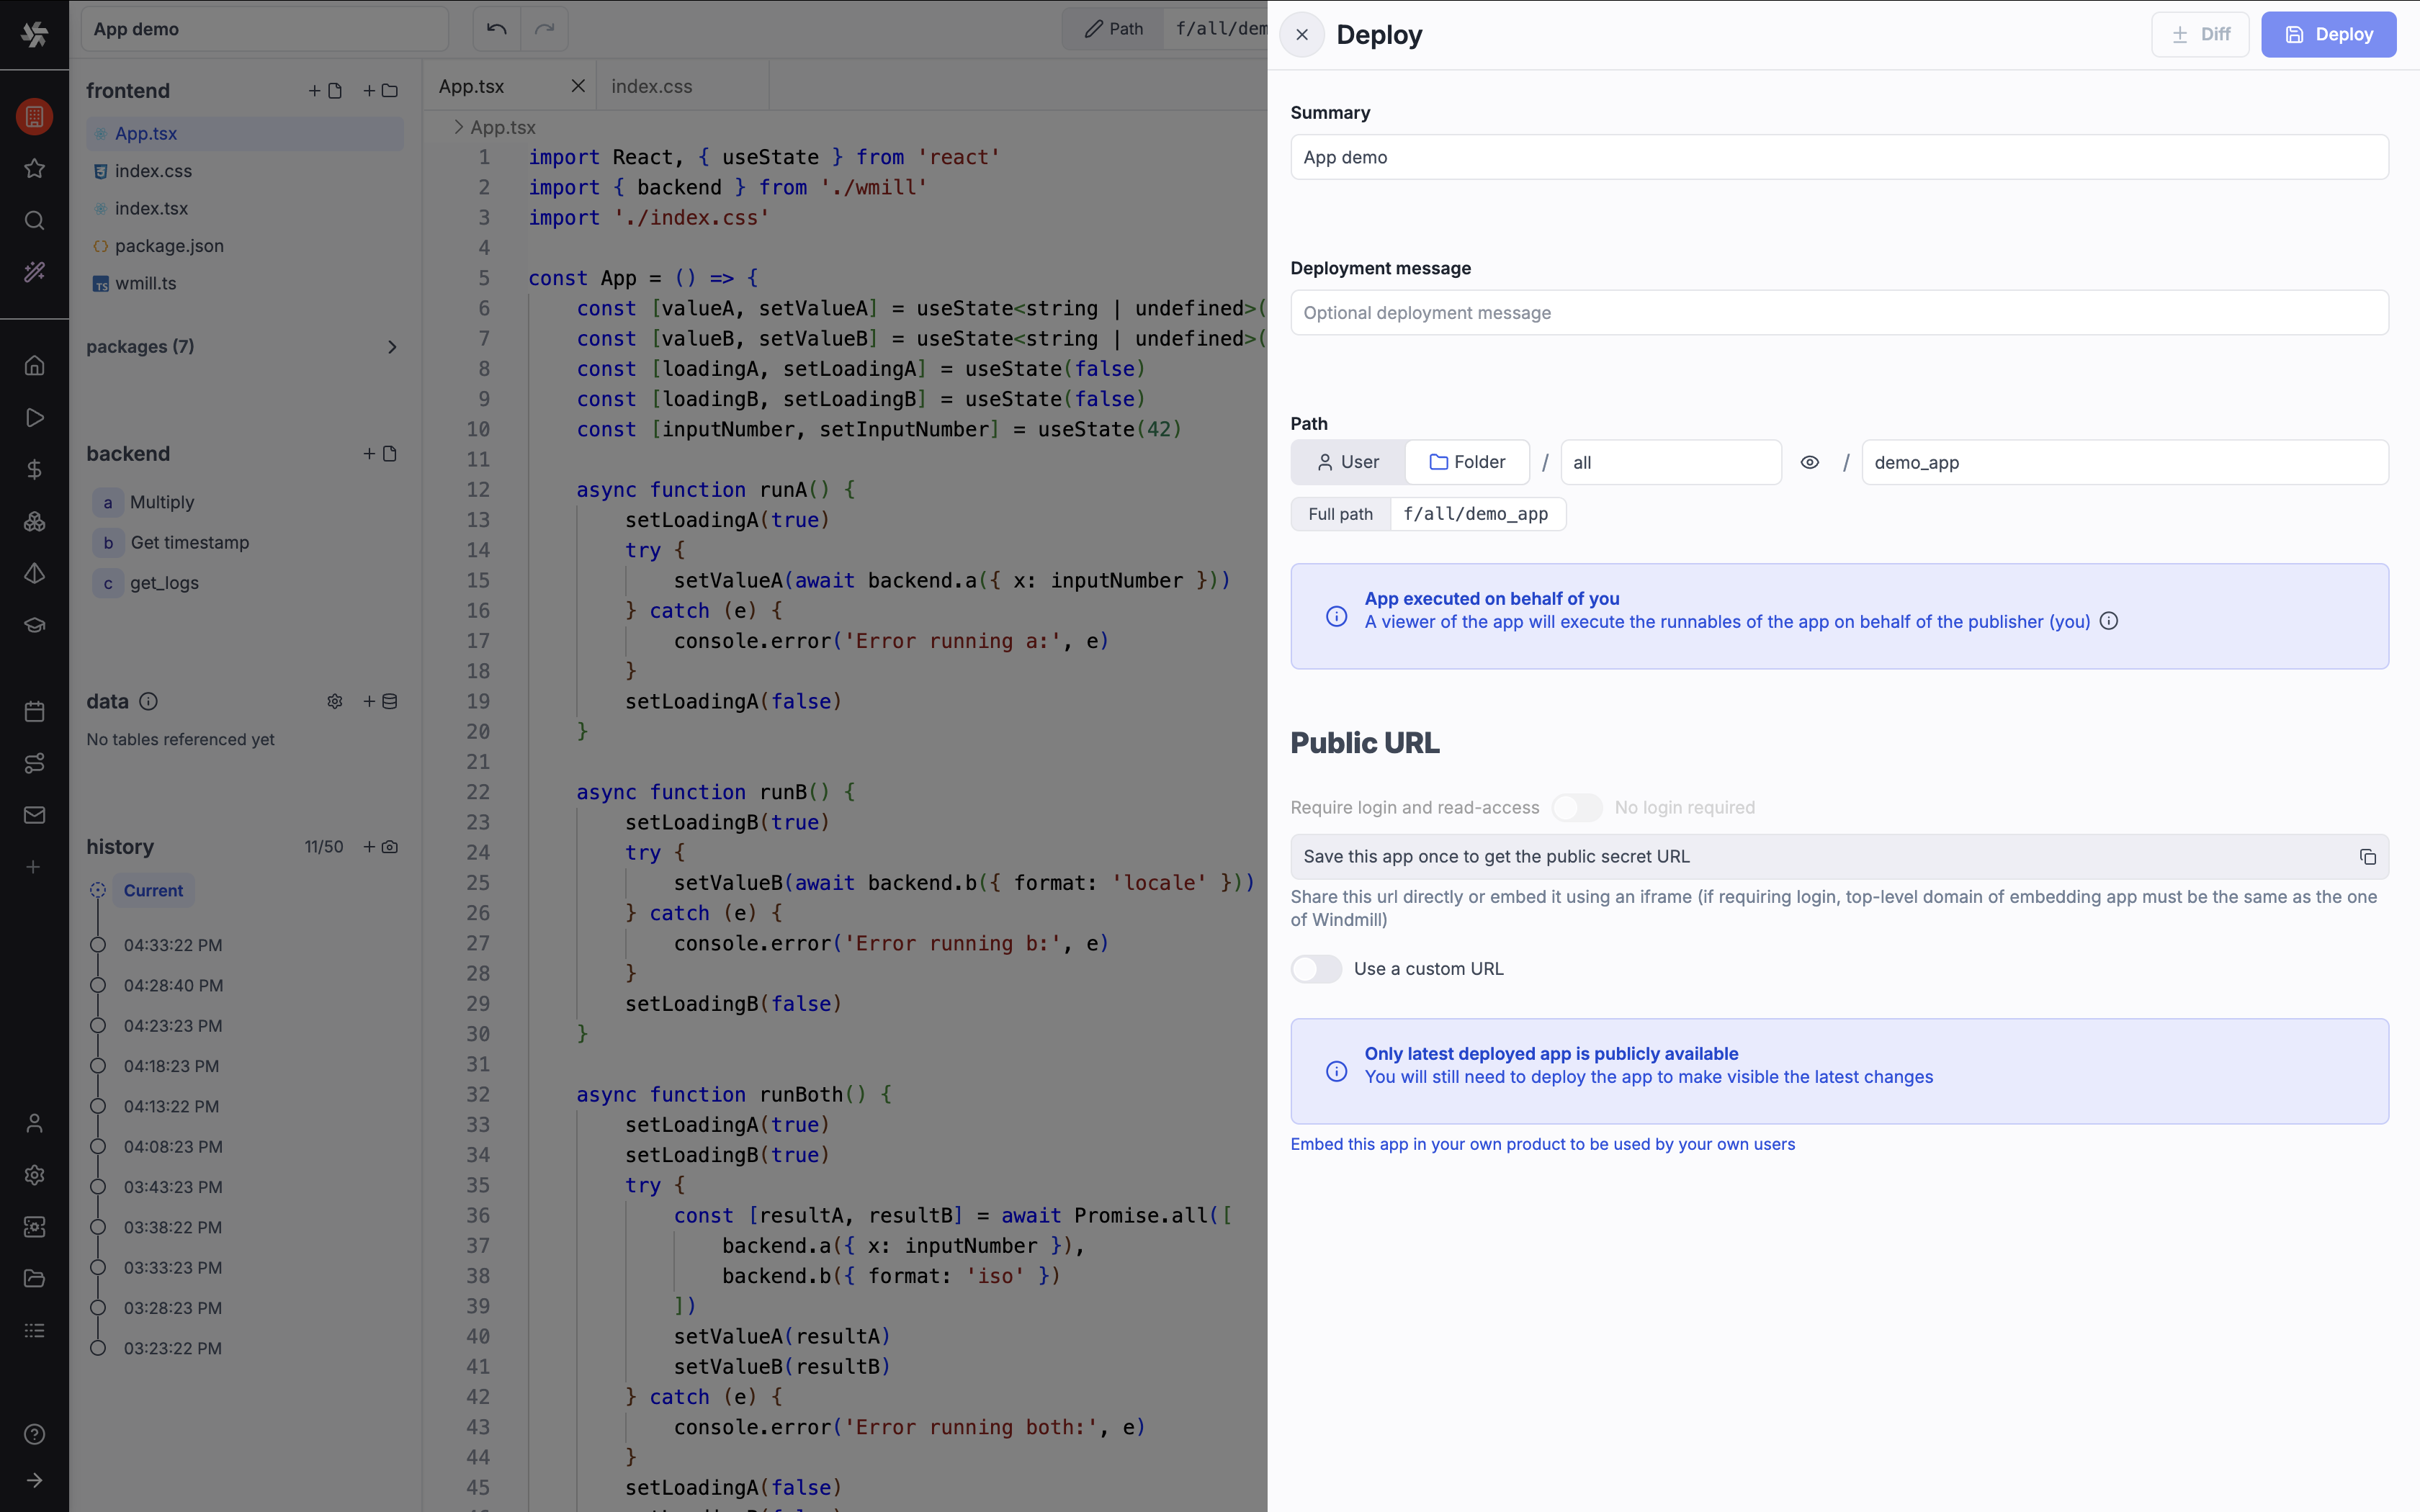The image size is (2420, 1512).
Task: Click the Deployment message input field
Action: pyautogui.click(x=1838, y=313)
